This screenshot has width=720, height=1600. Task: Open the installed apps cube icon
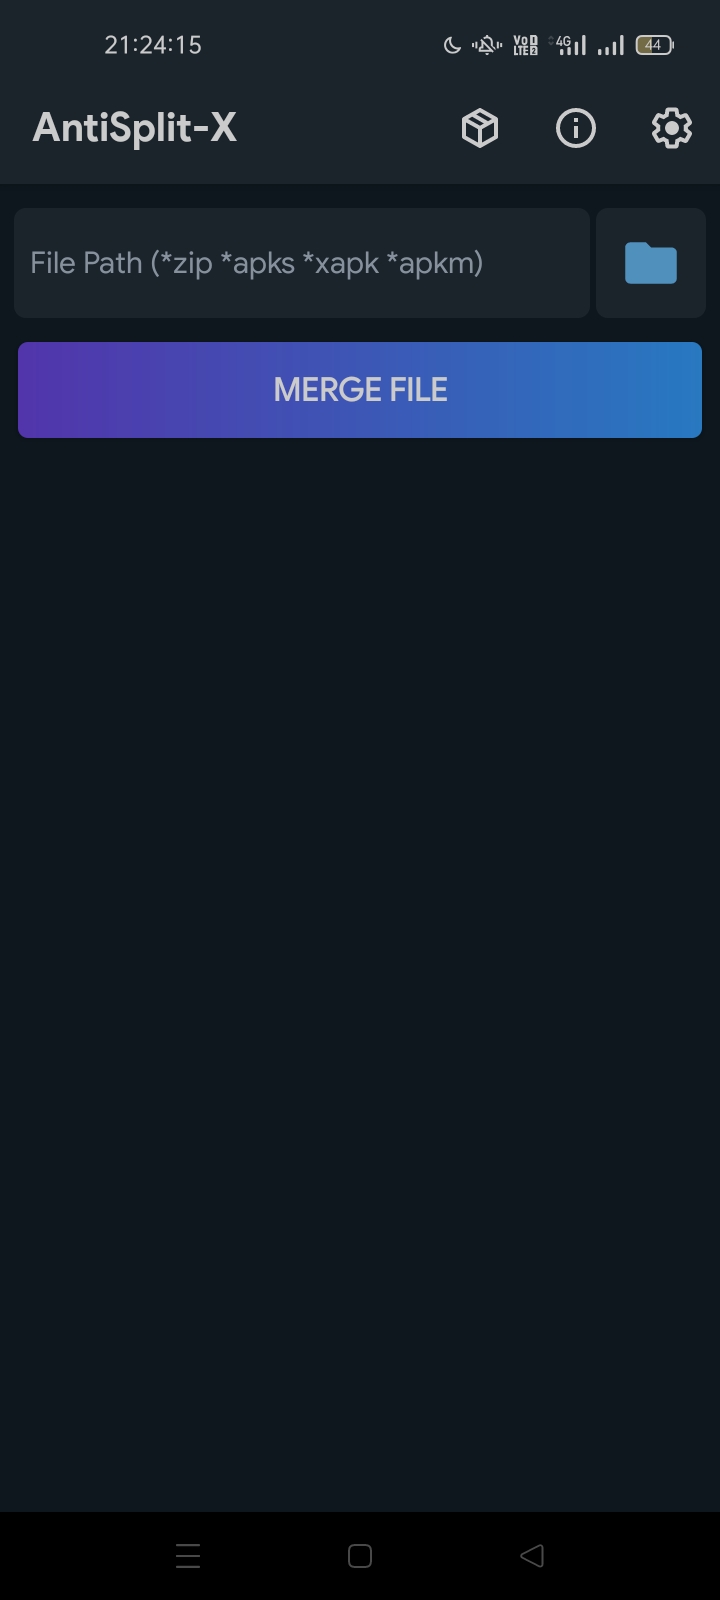click(x=480, y=128)
